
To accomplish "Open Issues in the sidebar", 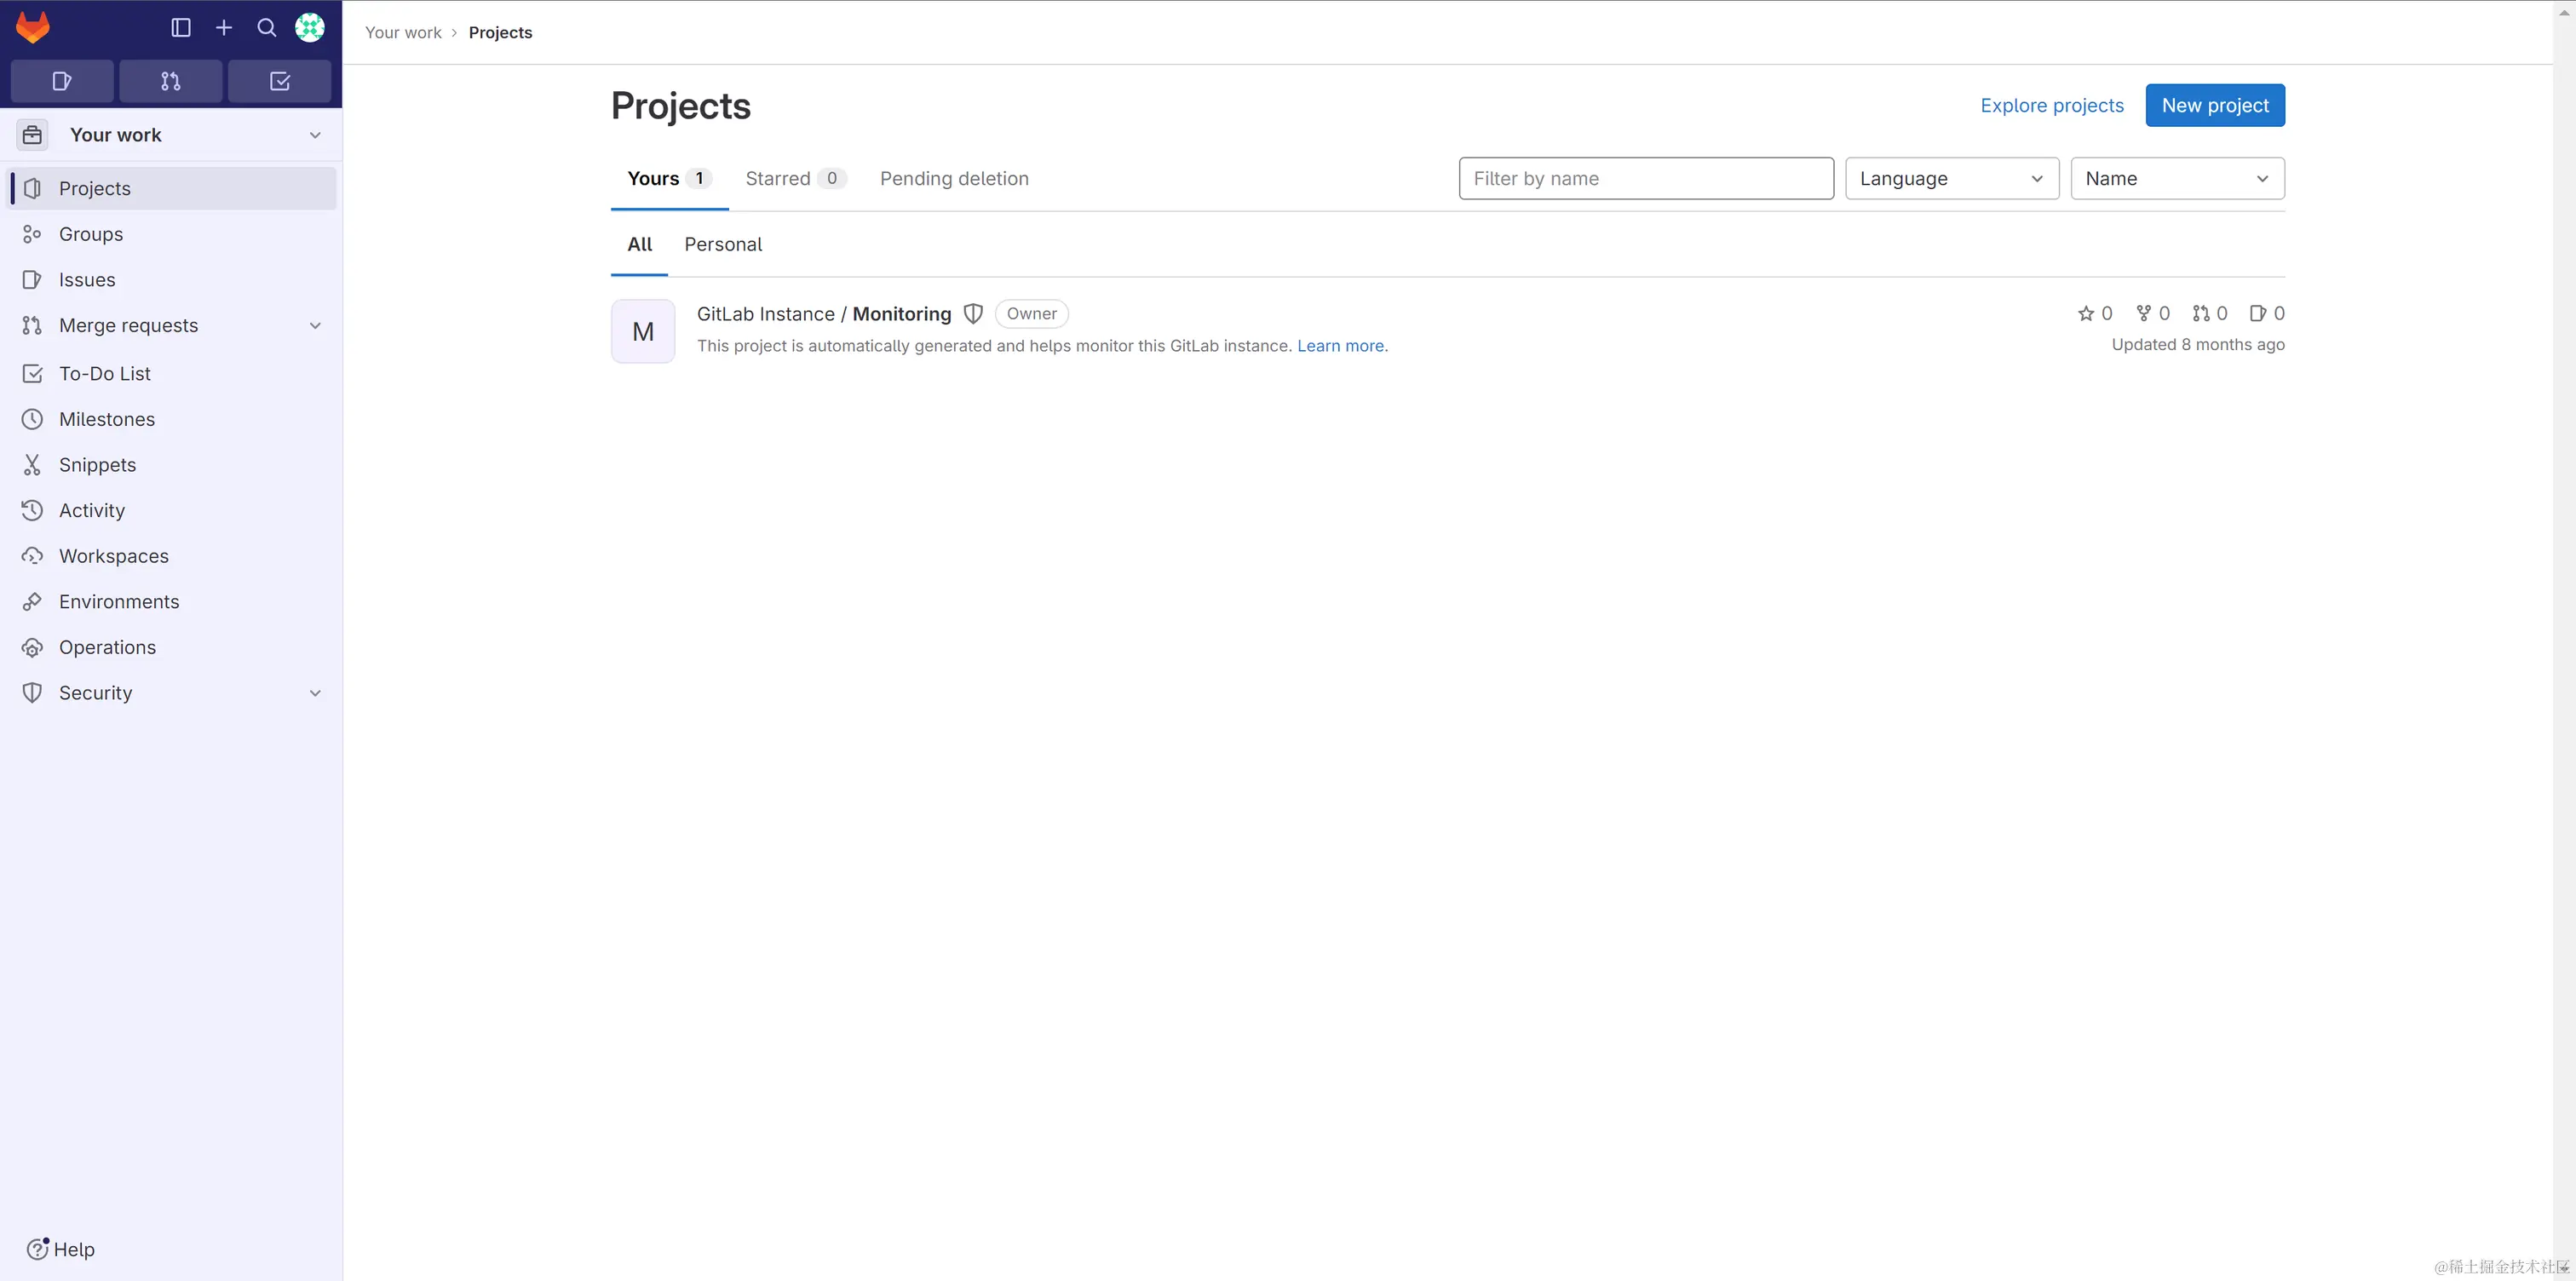I will (x=173, y=280).
